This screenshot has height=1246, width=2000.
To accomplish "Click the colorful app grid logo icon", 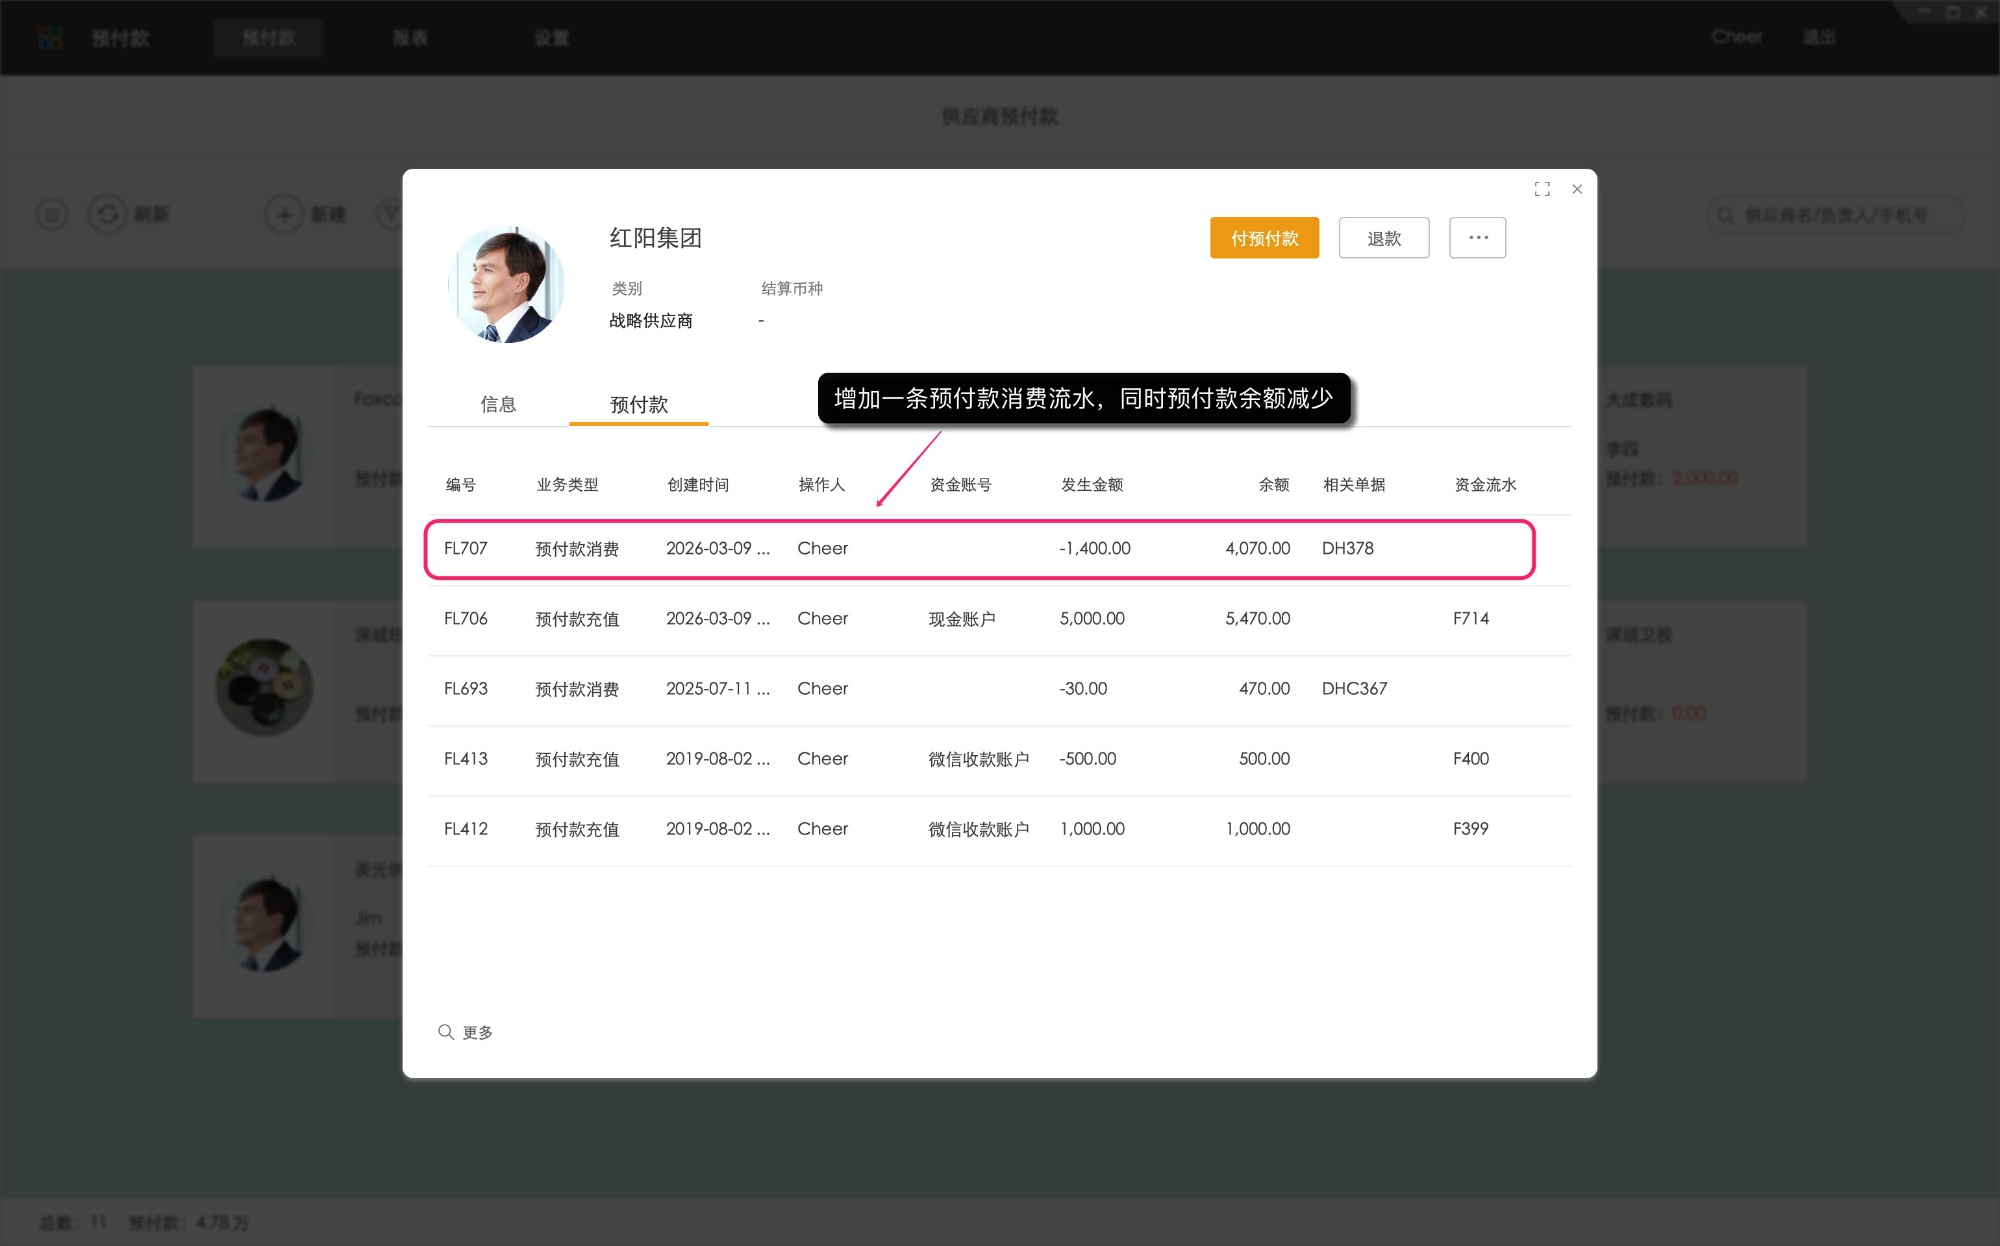I will tap(49, 36).
